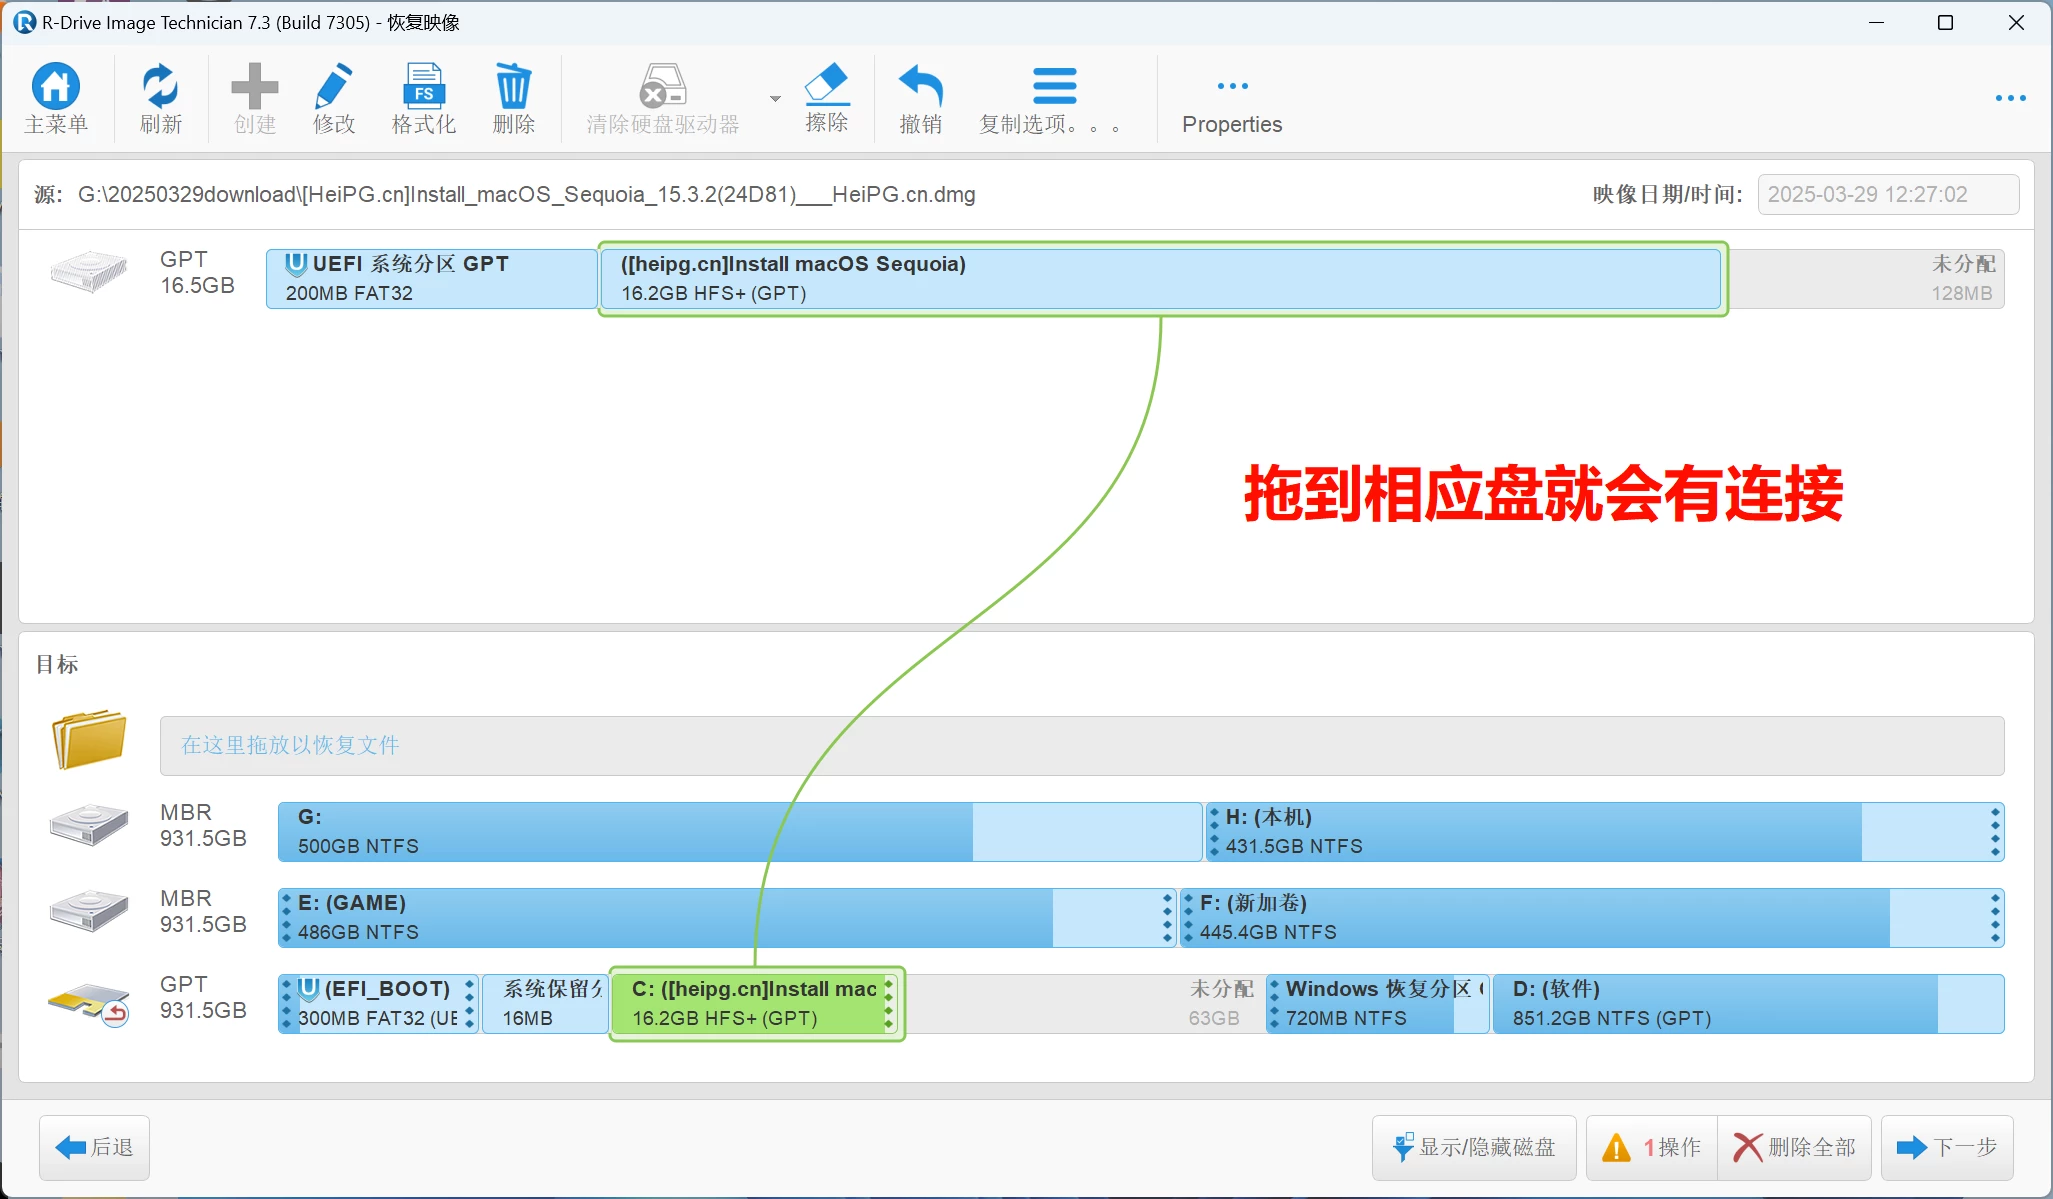This screenshot has width=2053, height=1199.
Task: Expand the 清除硬盘驱动器 dropdown arrow
Action: [775, 99]
